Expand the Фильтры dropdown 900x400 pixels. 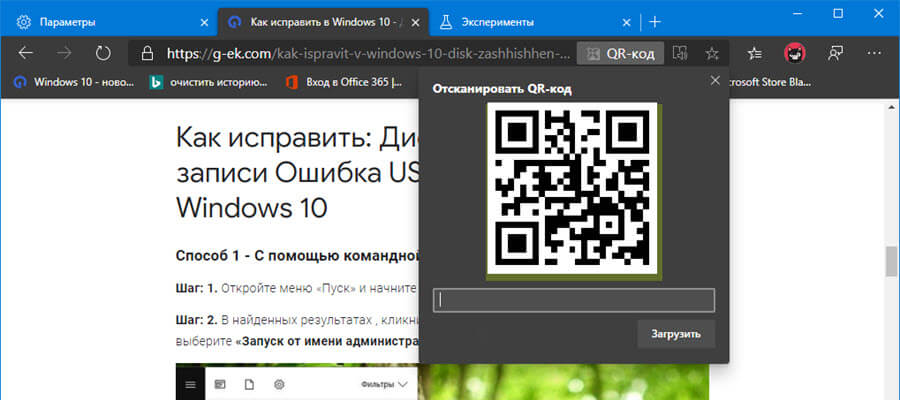(x=385, y=384)
